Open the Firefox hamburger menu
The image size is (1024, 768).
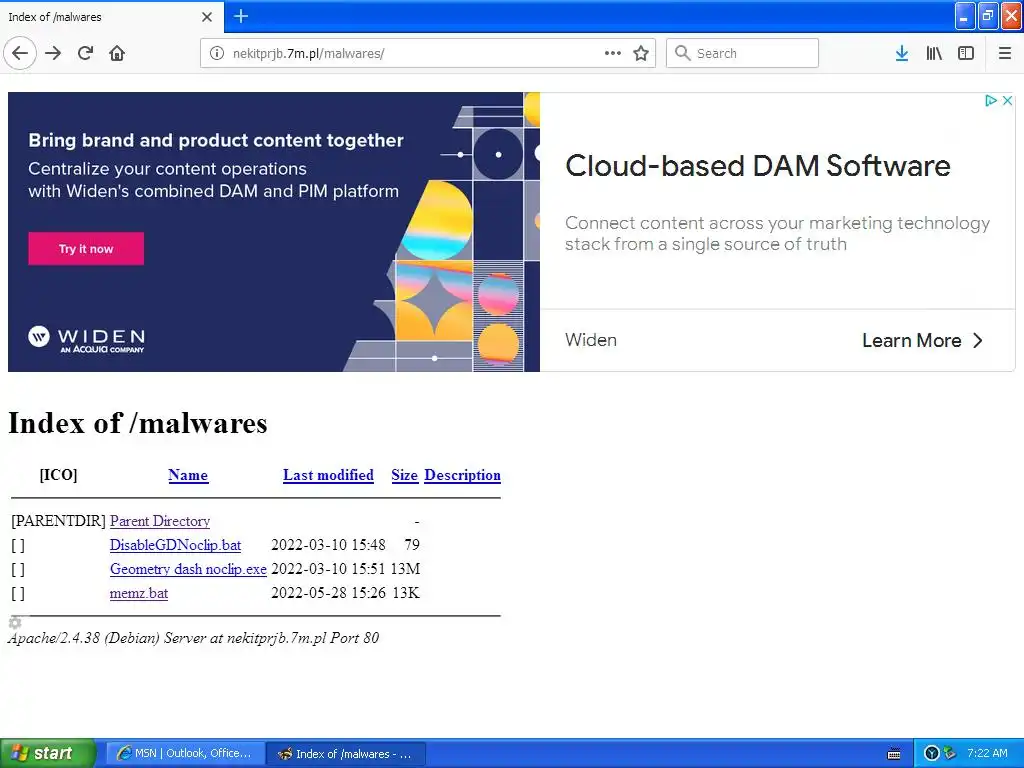pyautogui.click(x=1005, y=53)
